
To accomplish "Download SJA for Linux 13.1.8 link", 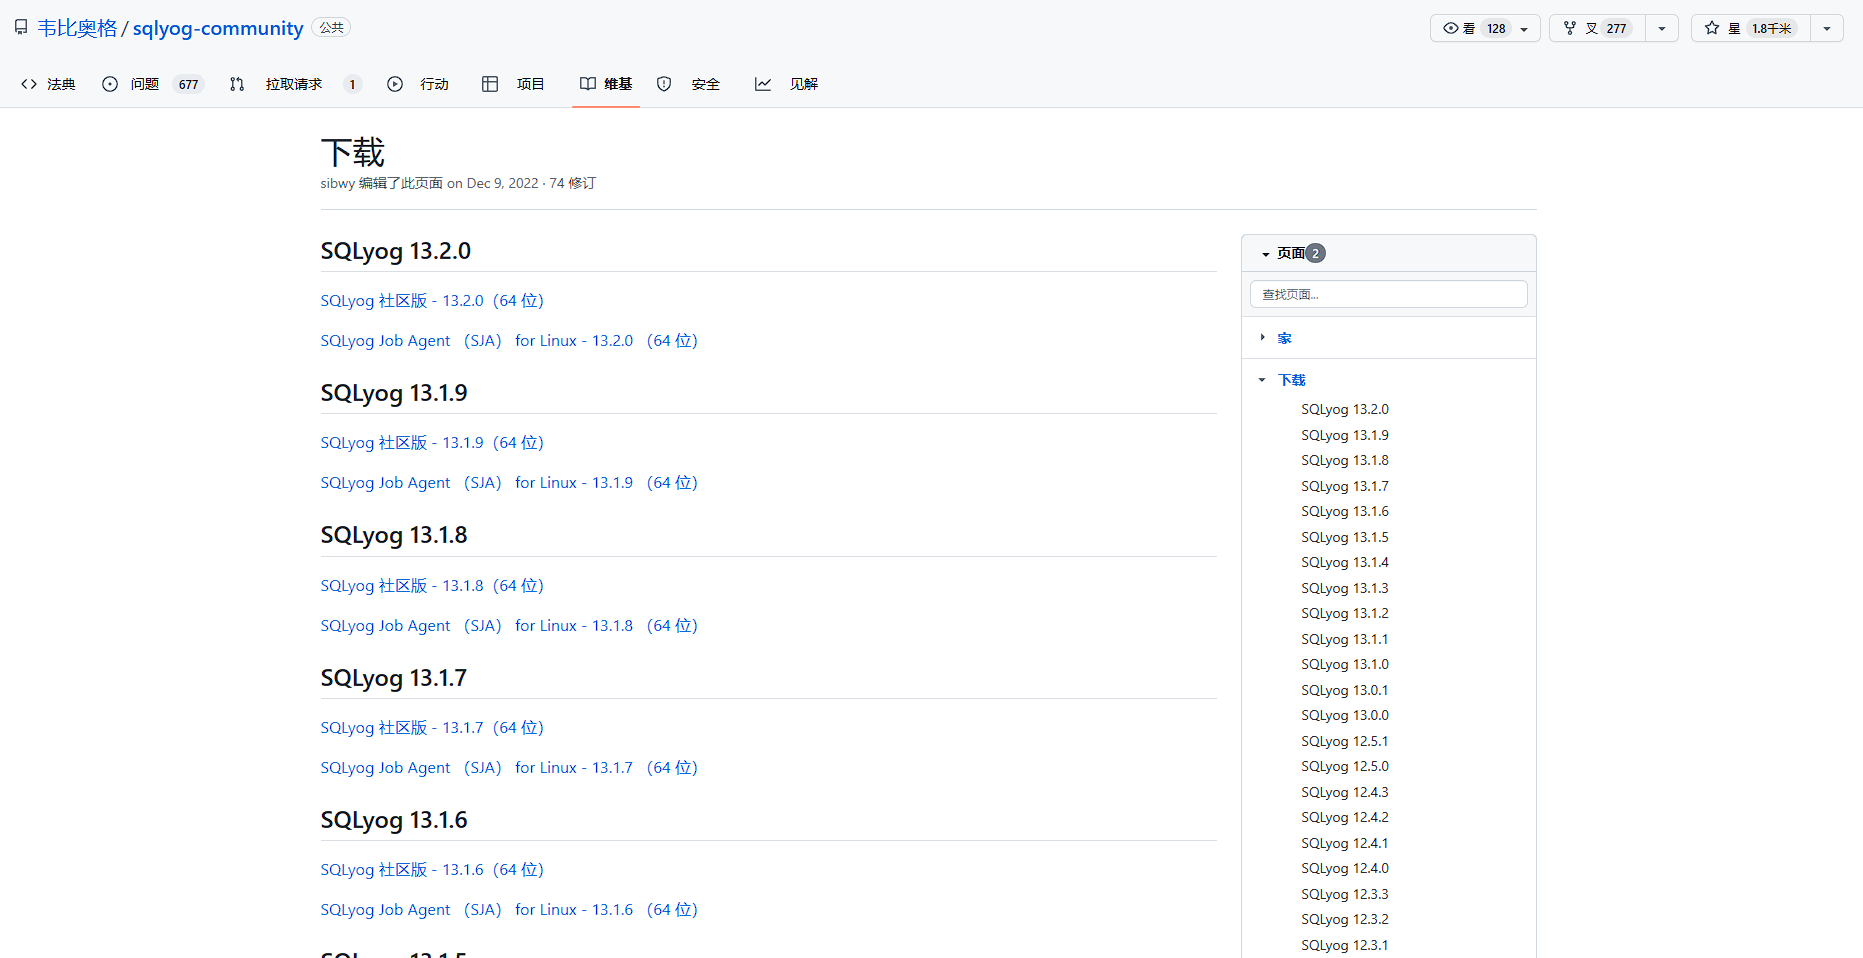I will (x=509, y=625).
